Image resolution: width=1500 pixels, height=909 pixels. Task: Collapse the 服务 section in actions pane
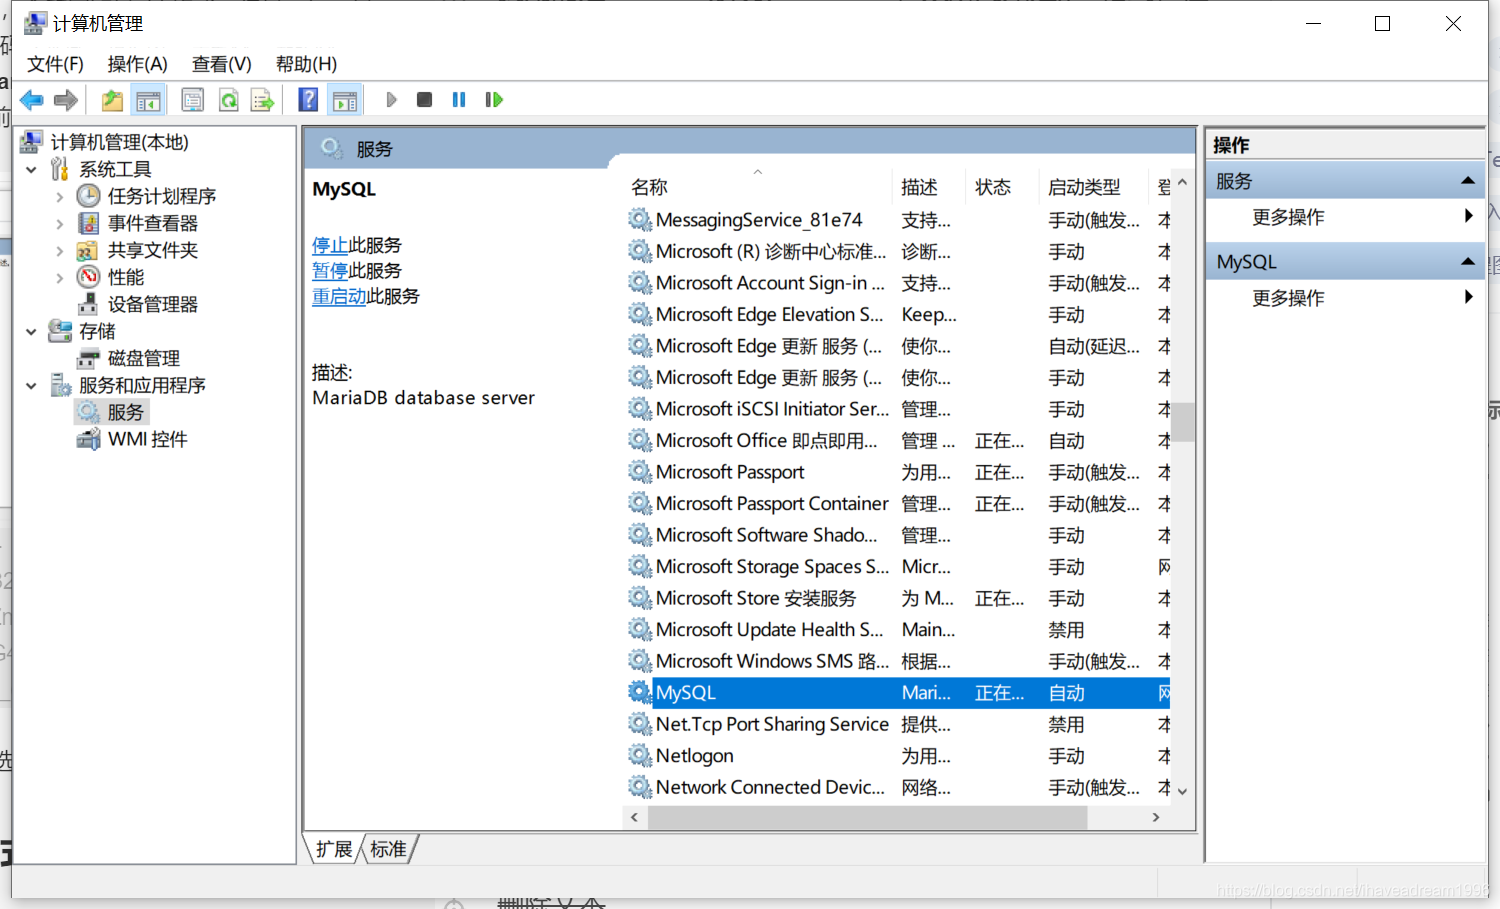(1468, 181)
